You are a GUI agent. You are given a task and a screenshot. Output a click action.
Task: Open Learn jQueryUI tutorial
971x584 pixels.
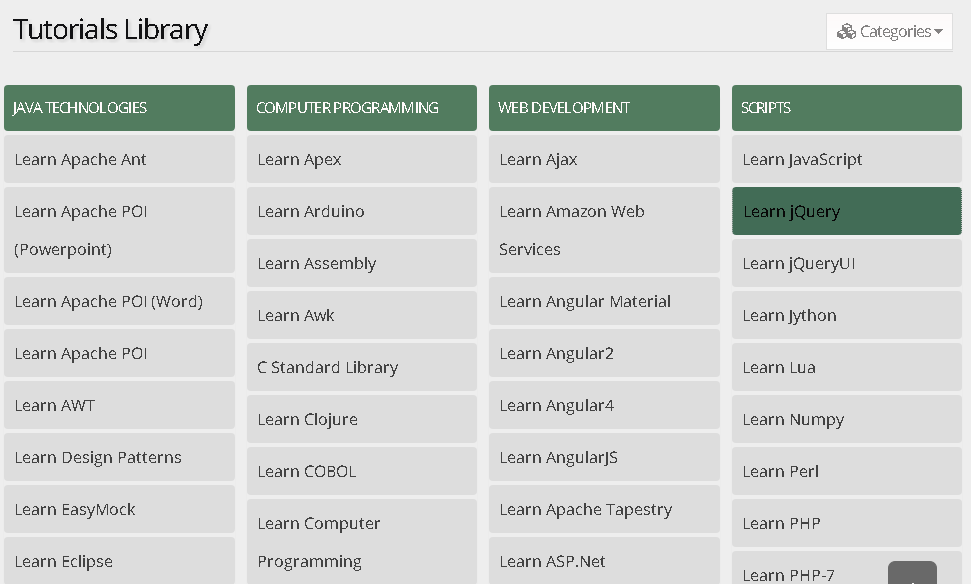847,263
